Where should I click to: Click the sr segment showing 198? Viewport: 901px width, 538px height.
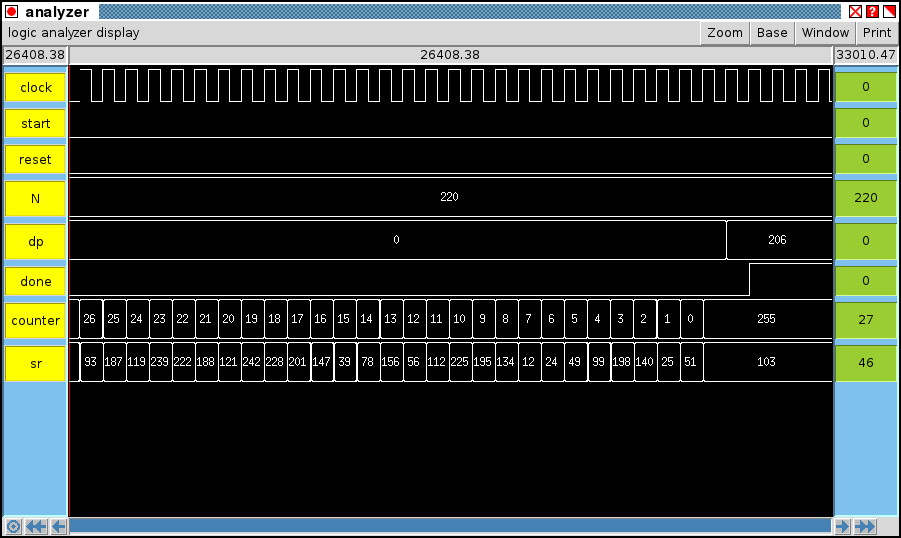621,362
